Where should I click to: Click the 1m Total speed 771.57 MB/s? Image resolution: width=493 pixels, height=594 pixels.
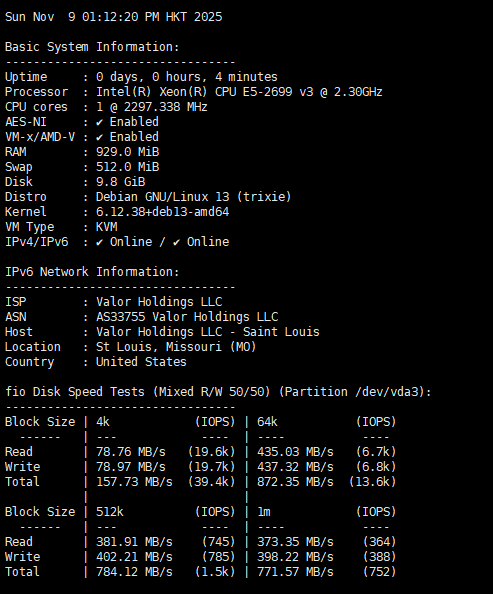pyautogui.click(x=295, y=572)
